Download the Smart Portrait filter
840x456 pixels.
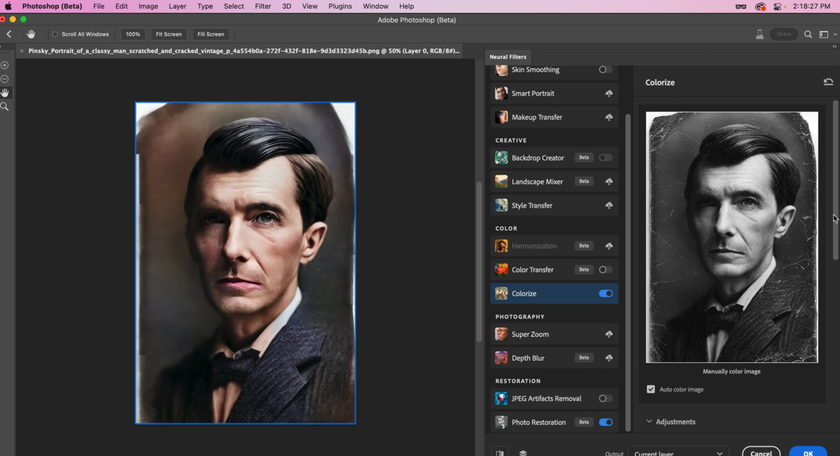click(609, 93)
